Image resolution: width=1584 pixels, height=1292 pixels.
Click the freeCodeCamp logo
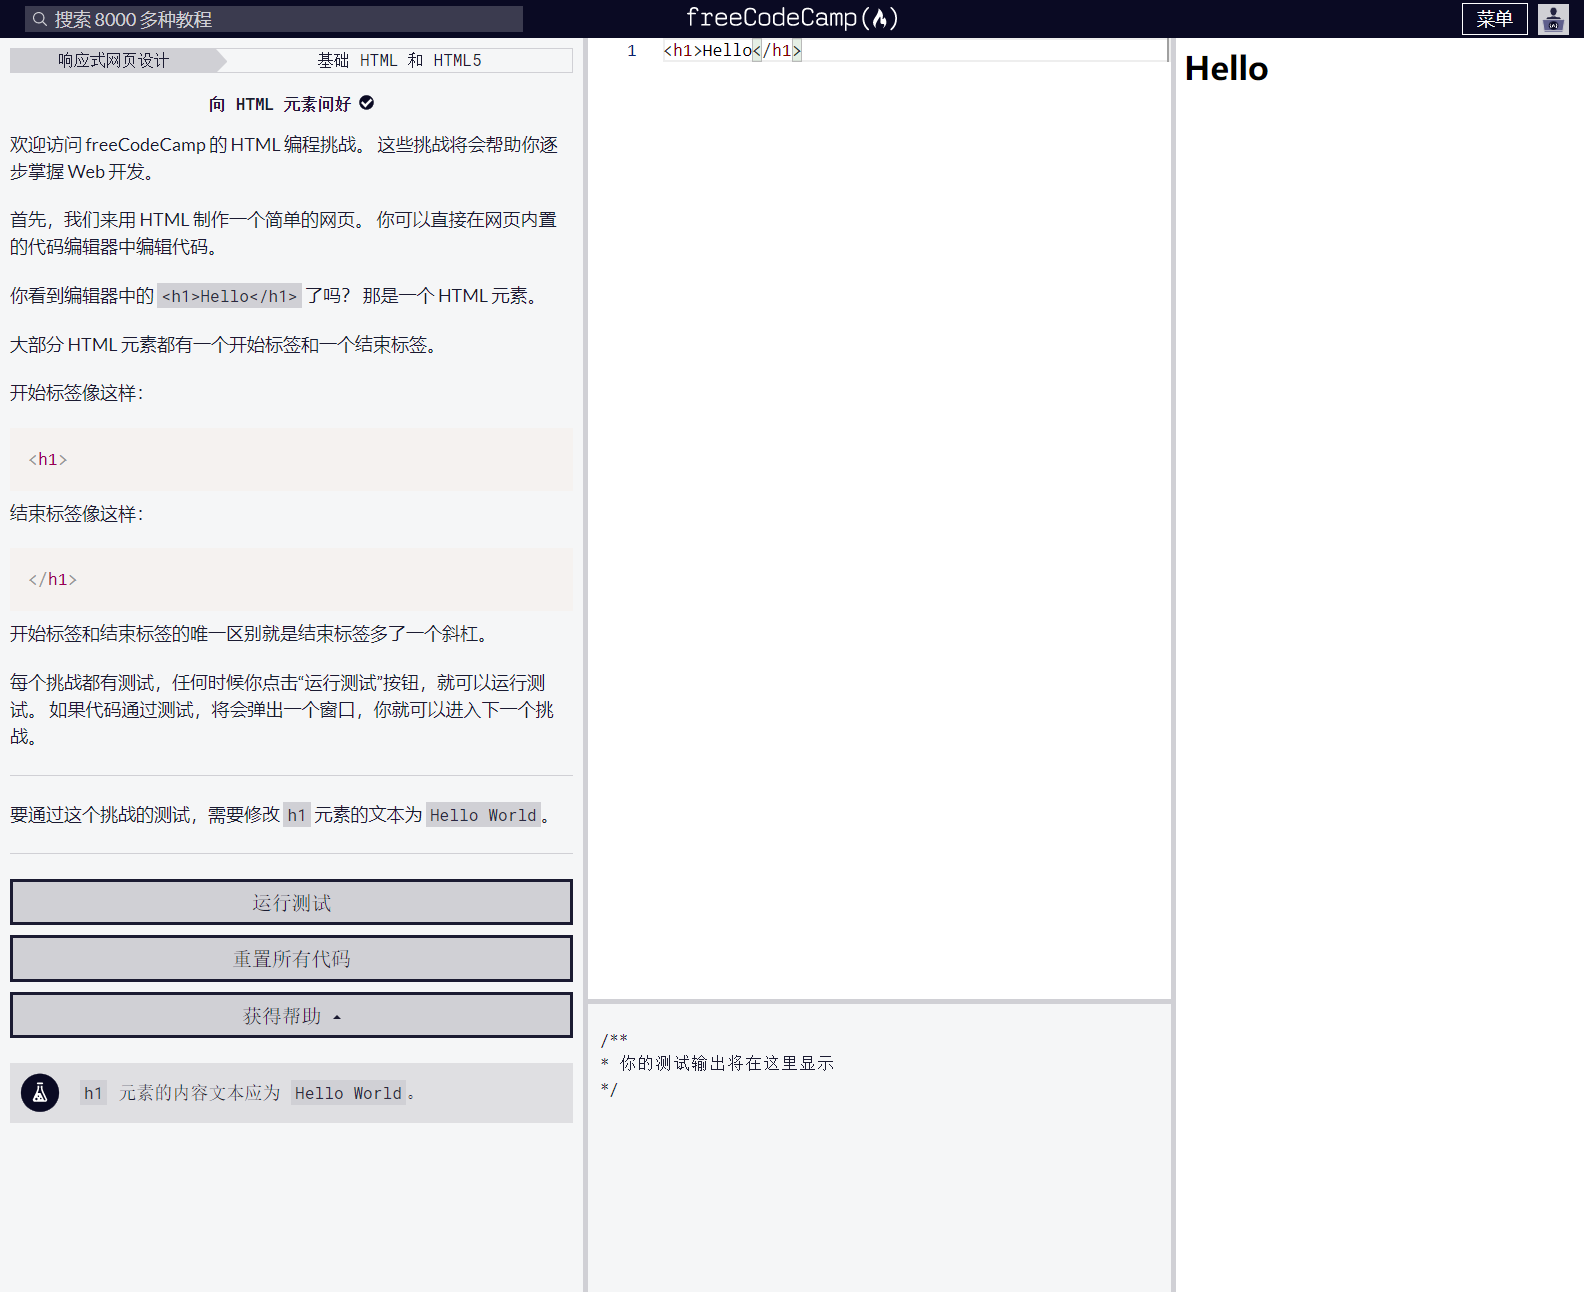point(792,18)
